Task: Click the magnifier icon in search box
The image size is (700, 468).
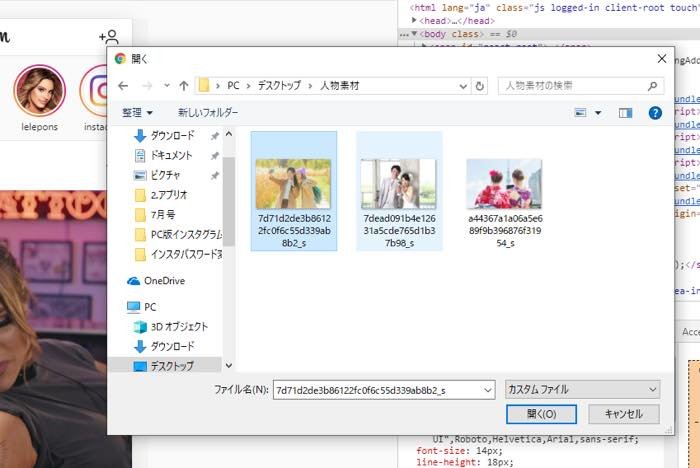Action: pyautogui.click(x=652, y=86)
